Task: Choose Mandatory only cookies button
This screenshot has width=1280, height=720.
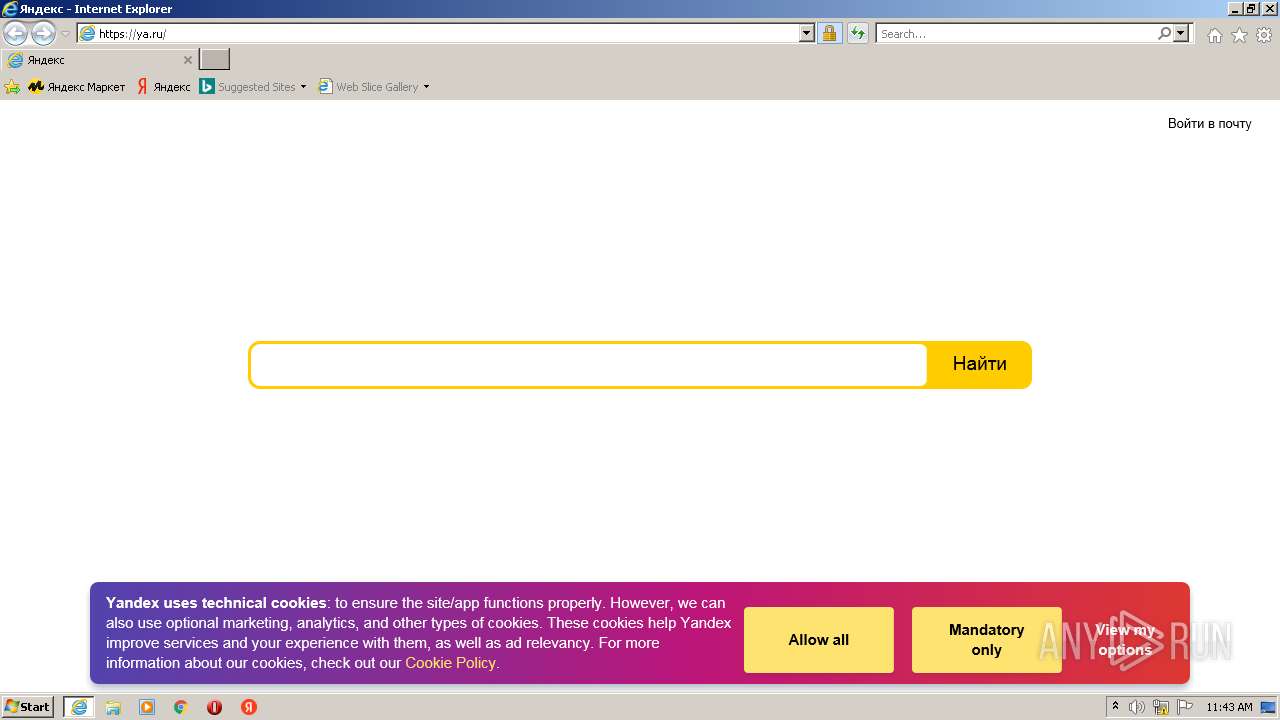Action: tap(986, 640)
